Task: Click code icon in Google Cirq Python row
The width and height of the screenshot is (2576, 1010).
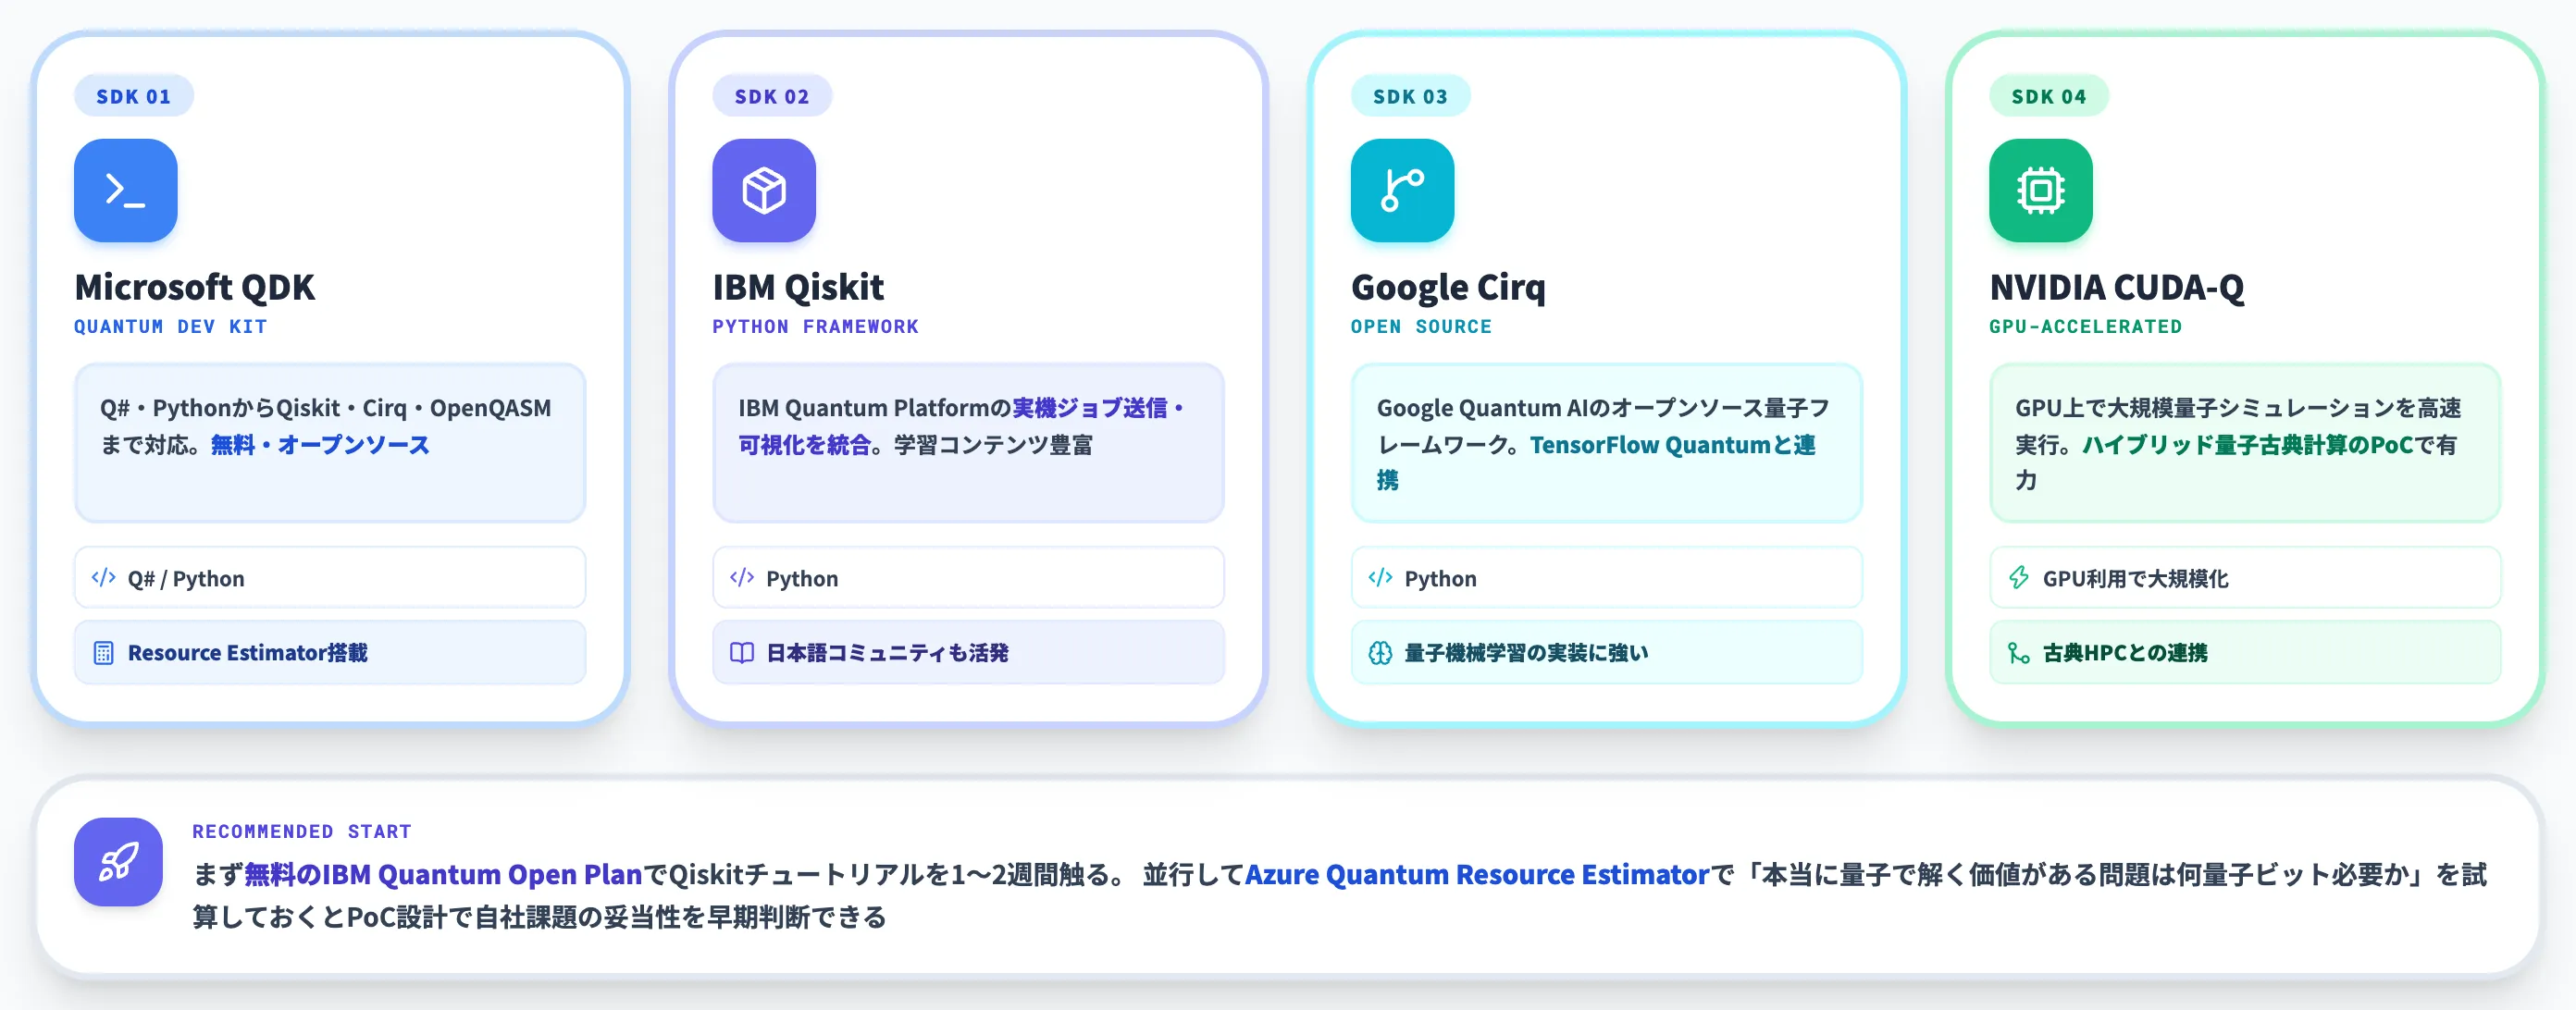Action: pyautogui.click(x=1380, y=578)
